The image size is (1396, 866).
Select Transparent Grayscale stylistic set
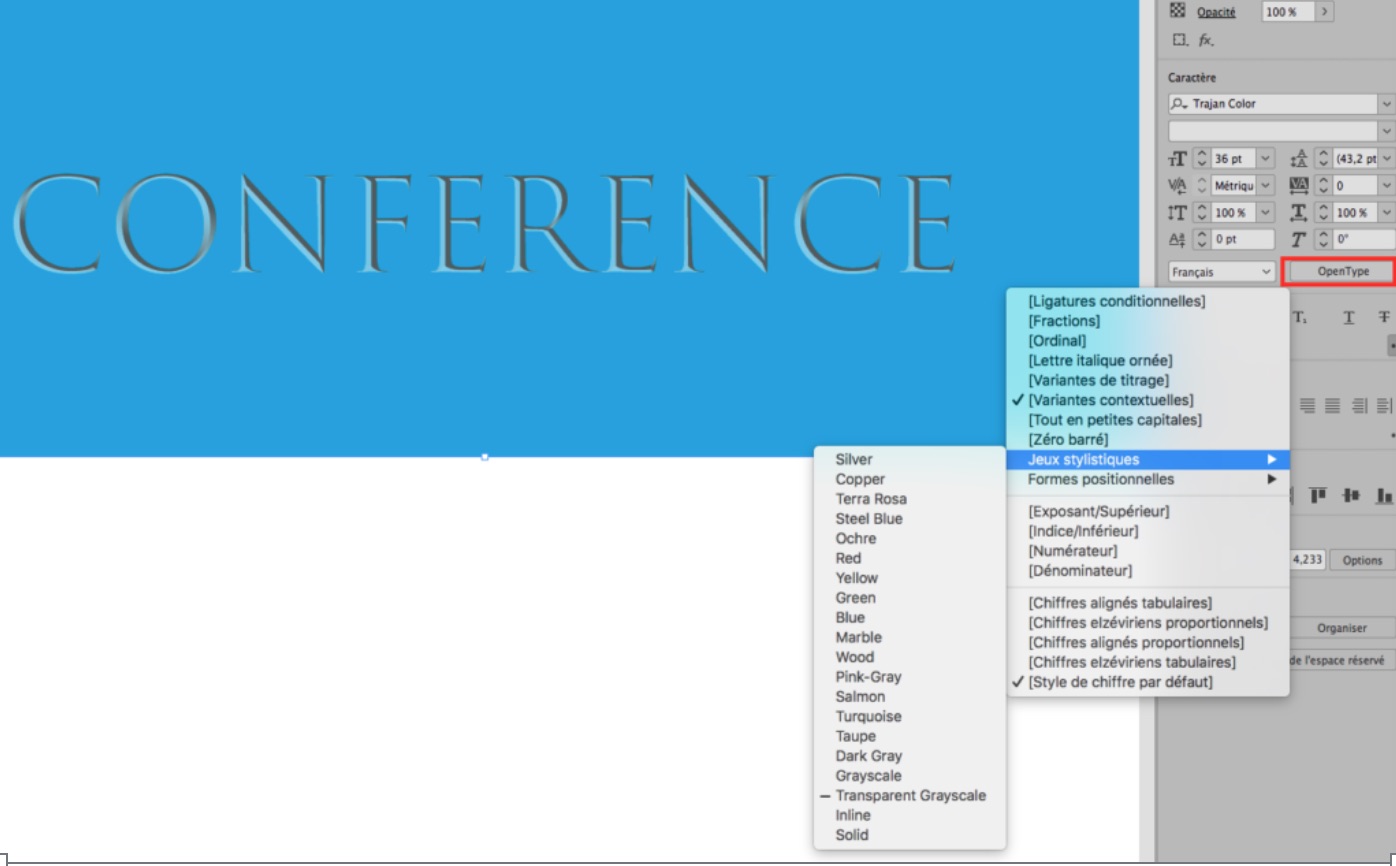(x=910, y=796)
